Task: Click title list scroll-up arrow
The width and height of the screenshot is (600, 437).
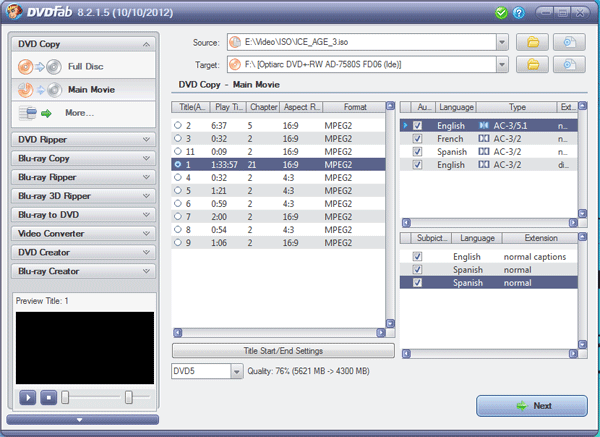Action: pyautogui.click(x=390, y=106)
